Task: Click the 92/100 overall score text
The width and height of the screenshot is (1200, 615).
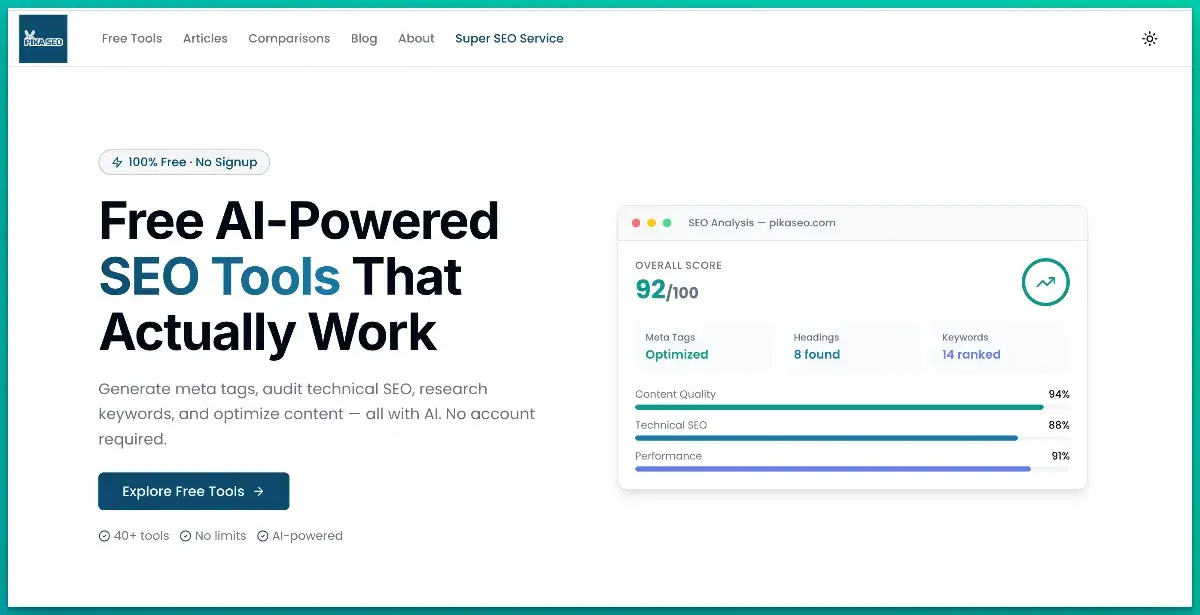Action: tap(667, 290)
